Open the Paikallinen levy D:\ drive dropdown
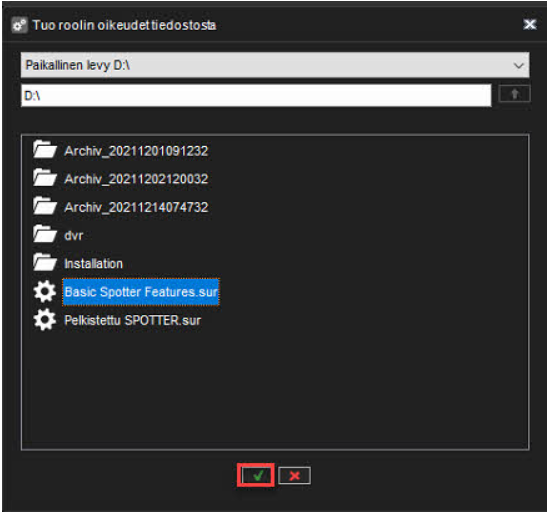This screenshot has height=512, width=547. (275, 65)
